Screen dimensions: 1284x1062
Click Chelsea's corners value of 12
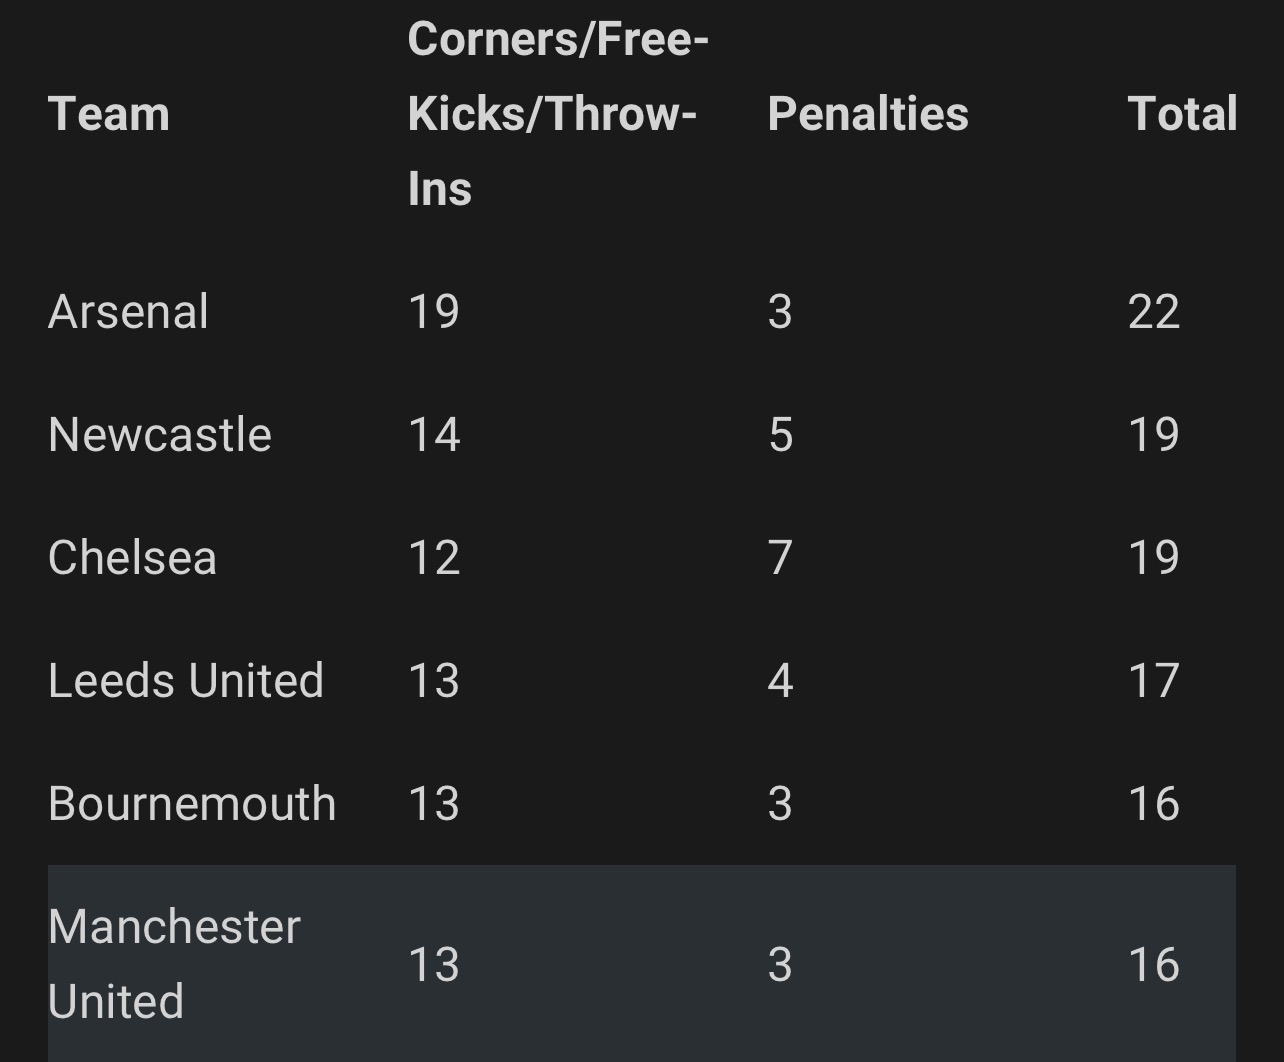tap(433, 557)
